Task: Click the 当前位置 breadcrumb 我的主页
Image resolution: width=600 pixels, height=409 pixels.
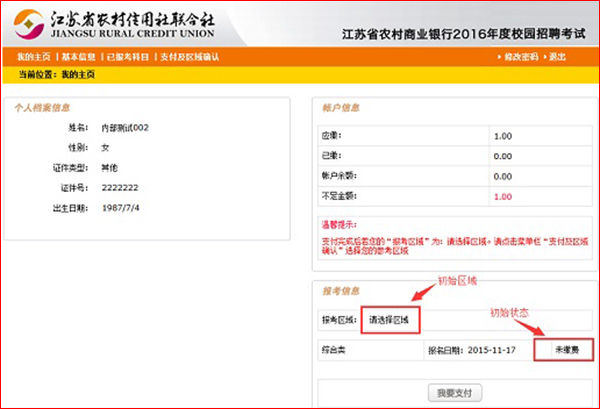Action: 78,75
